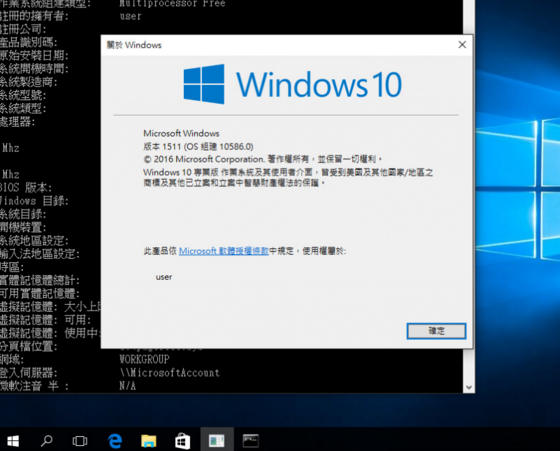Click '可用實體記憶體:' line in console
The image size is (560, 451).
pos(40,294)
